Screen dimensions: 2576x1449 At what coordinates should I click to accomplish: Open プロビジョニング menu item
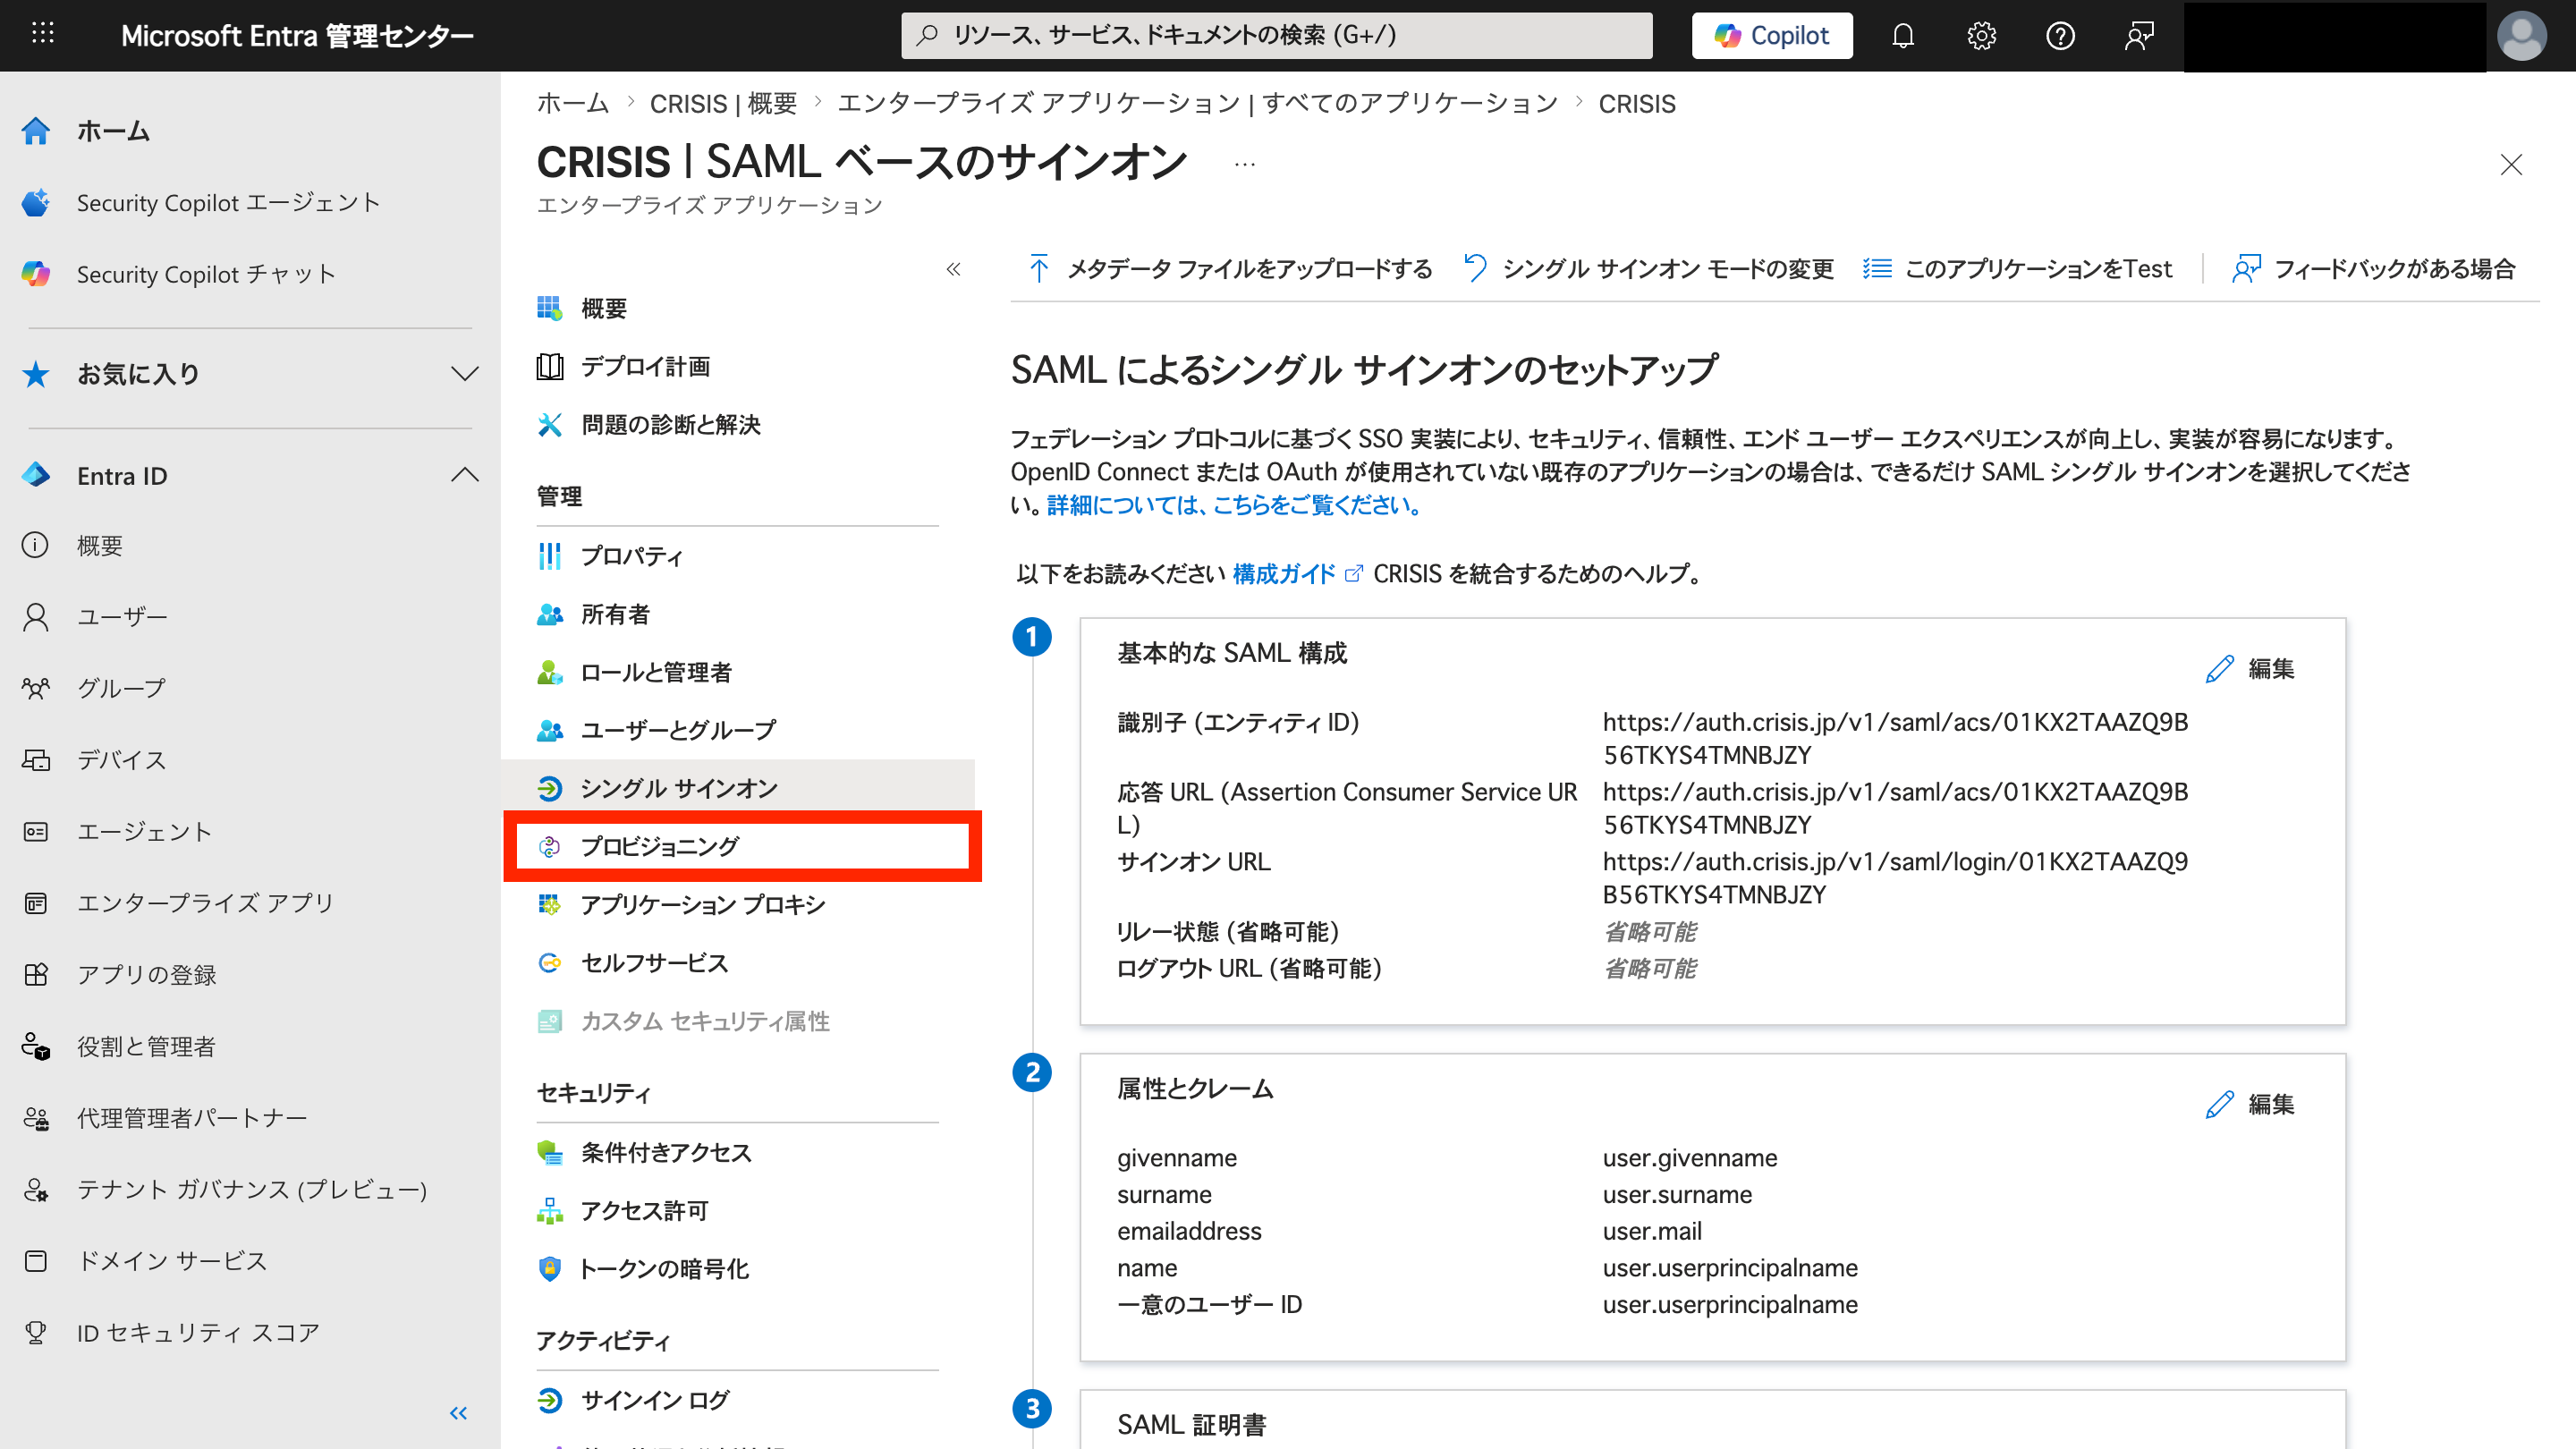click(742, 847)
